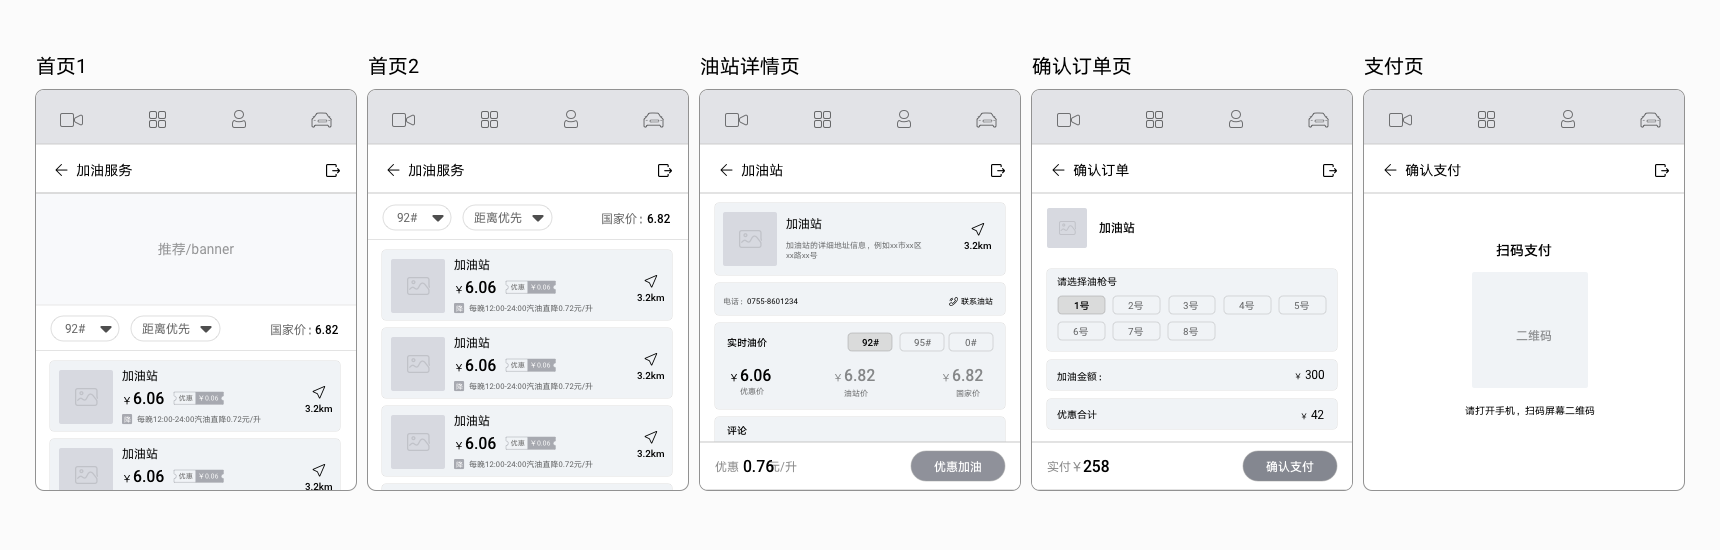Image resolution: width=1720 pixels, height=550 pixels.
Task: Choose fuel gun 7号
Action: pyautogui.click(x=1136, y=331)
